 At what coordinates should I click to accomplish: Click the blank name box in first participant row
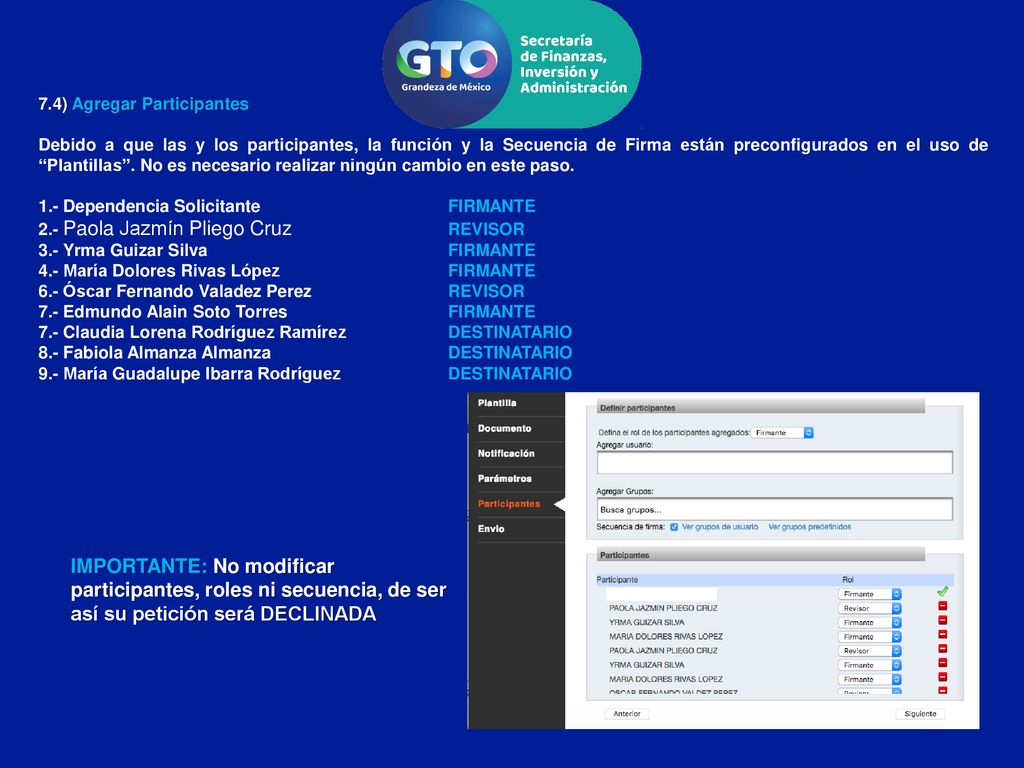tap(661, 594)
